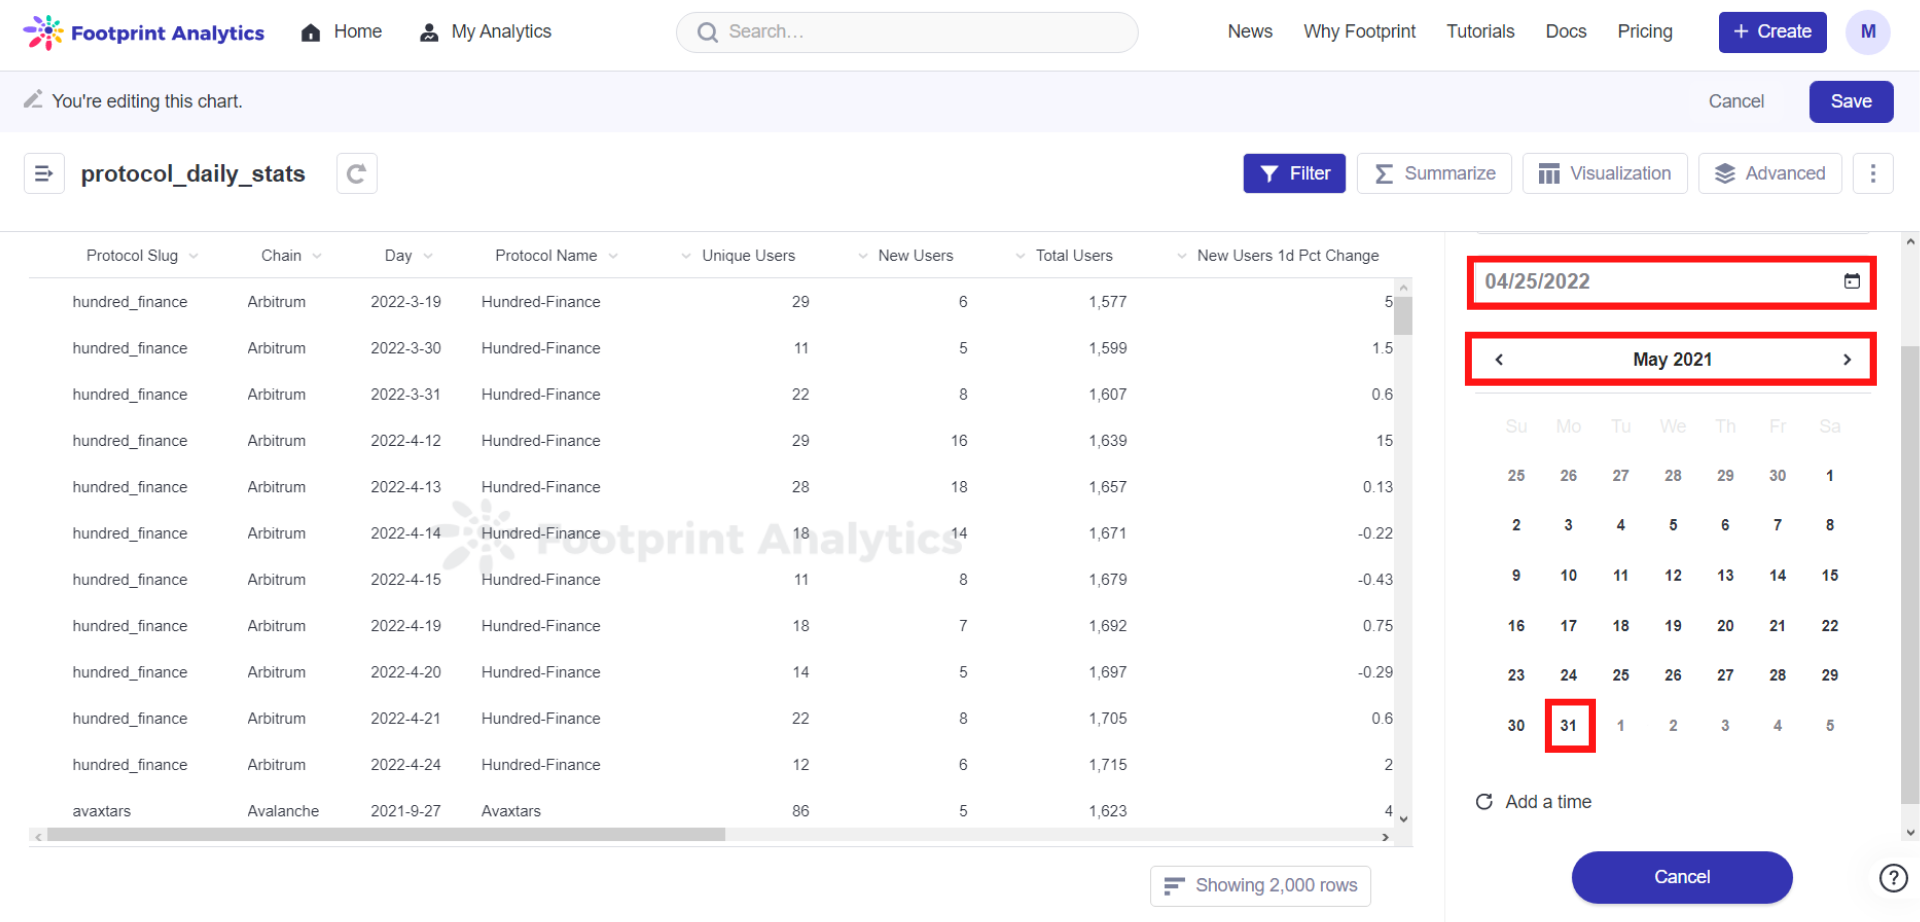Image resolution: width=1920 pixels, height=922 pixels.
Task: Expand Total Users column menu
Action: 1020,256
